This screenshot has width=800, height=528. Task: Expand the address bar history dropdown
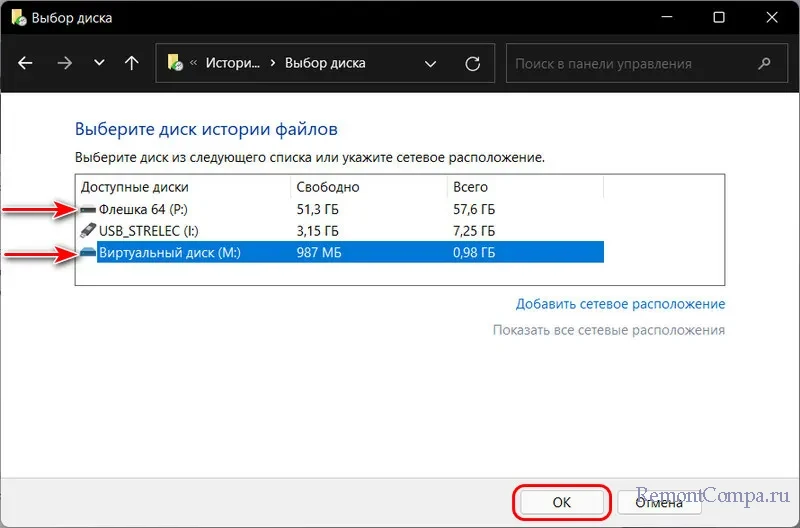point(431,63)
